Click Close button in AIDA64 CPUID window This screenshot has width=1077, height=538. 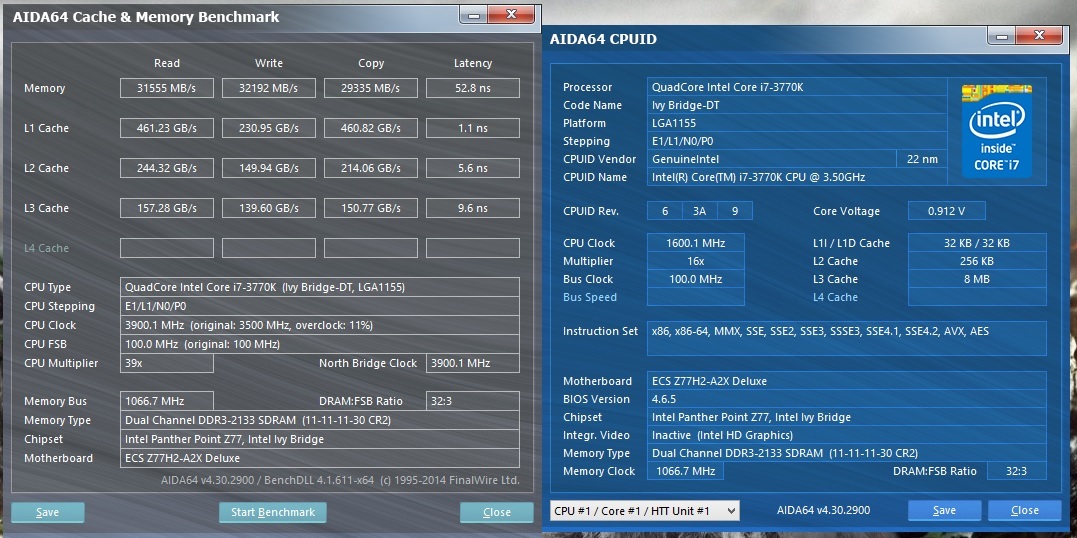[1025, 510]
